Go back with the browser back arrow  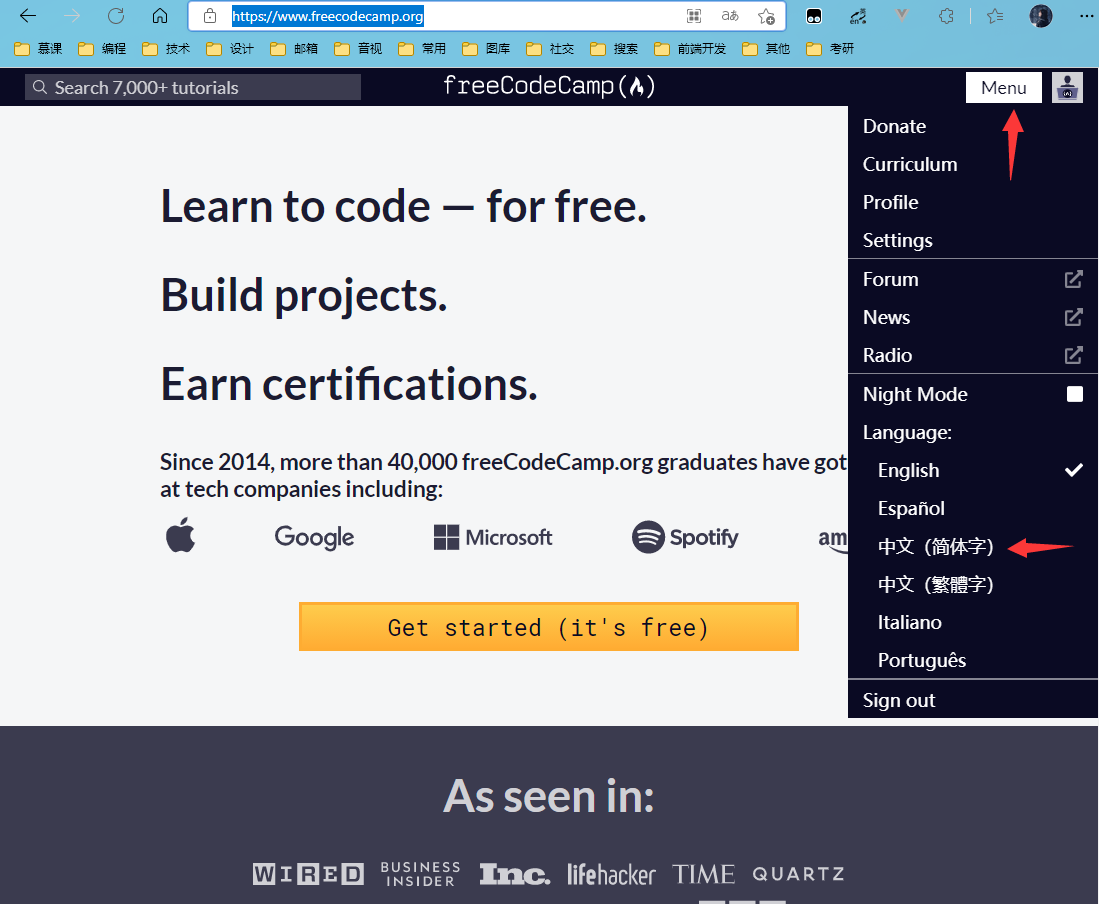27,15
